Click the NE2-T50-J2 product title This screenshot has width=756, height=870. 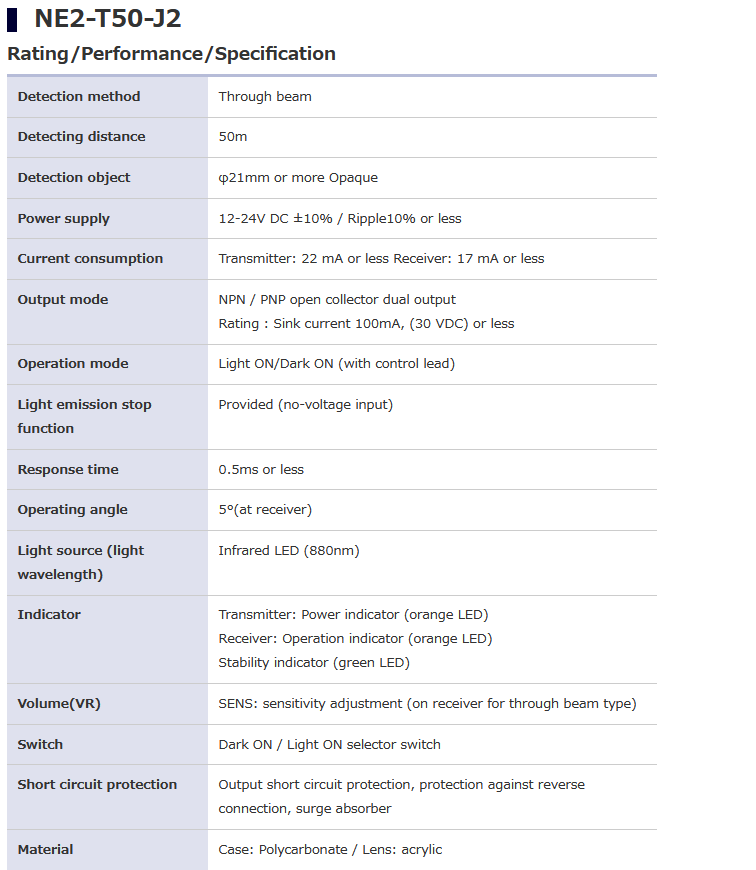(x=94, y=19)
